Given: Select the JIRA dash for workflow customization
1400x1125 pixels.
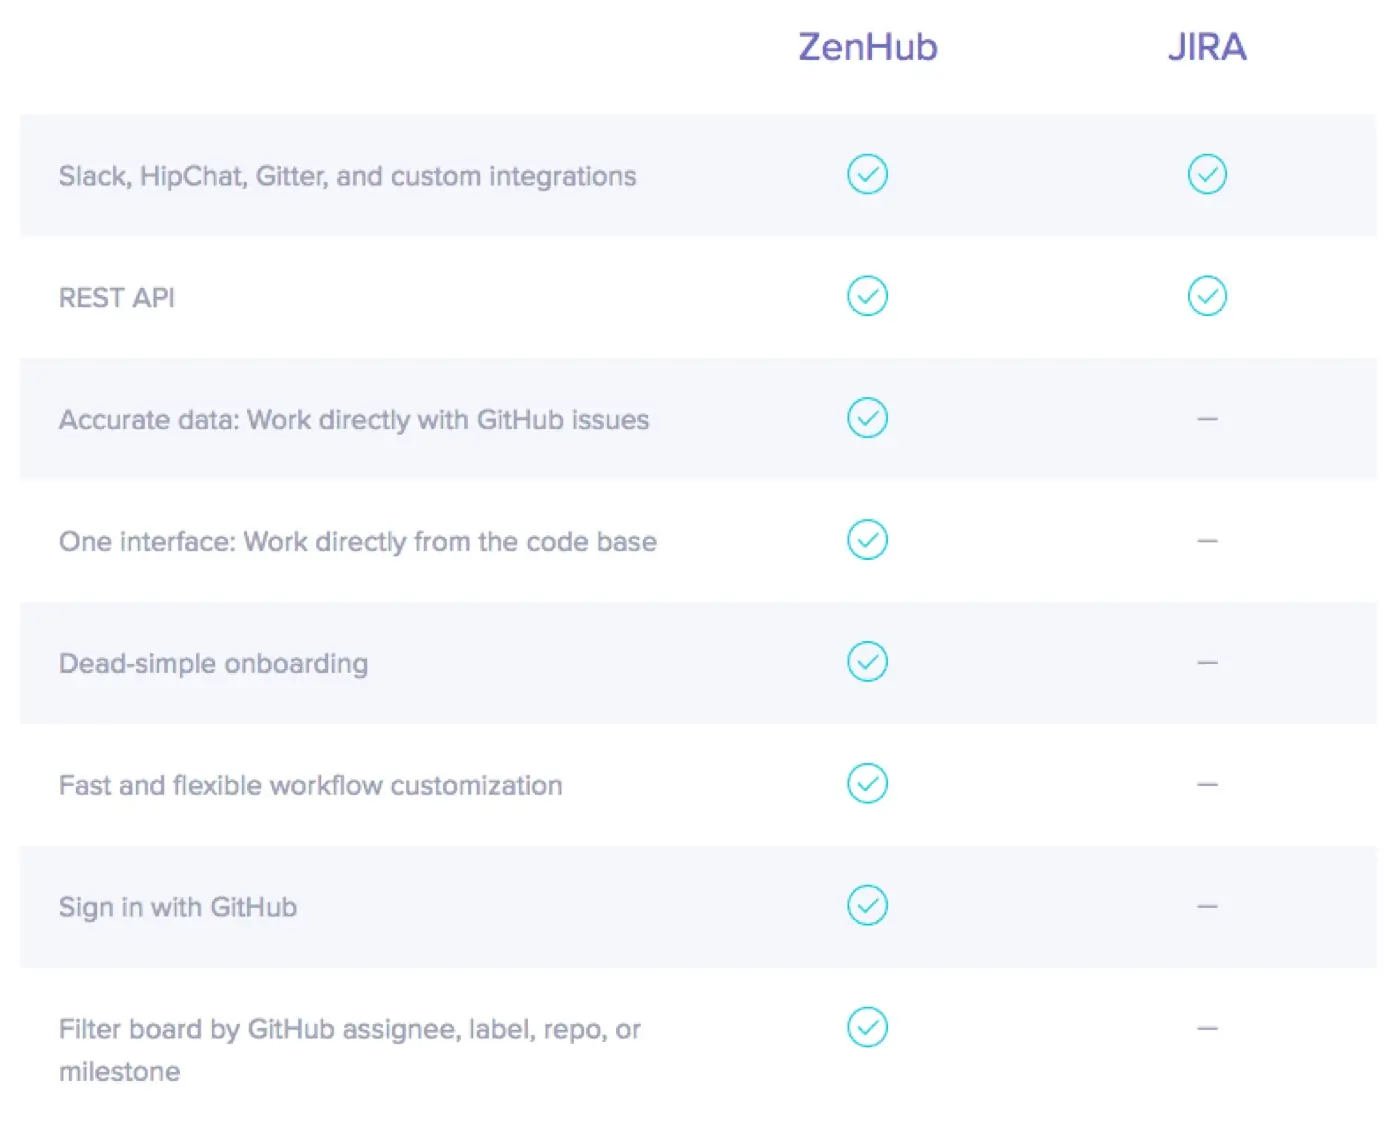Looking at the screenshot, I should tap(1207, 785).
